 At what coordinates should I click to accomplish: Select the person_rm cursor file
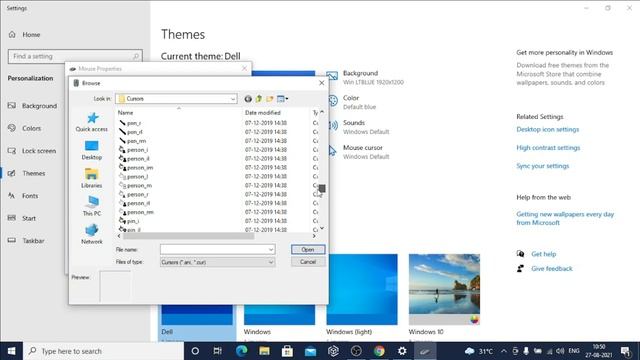136,212
